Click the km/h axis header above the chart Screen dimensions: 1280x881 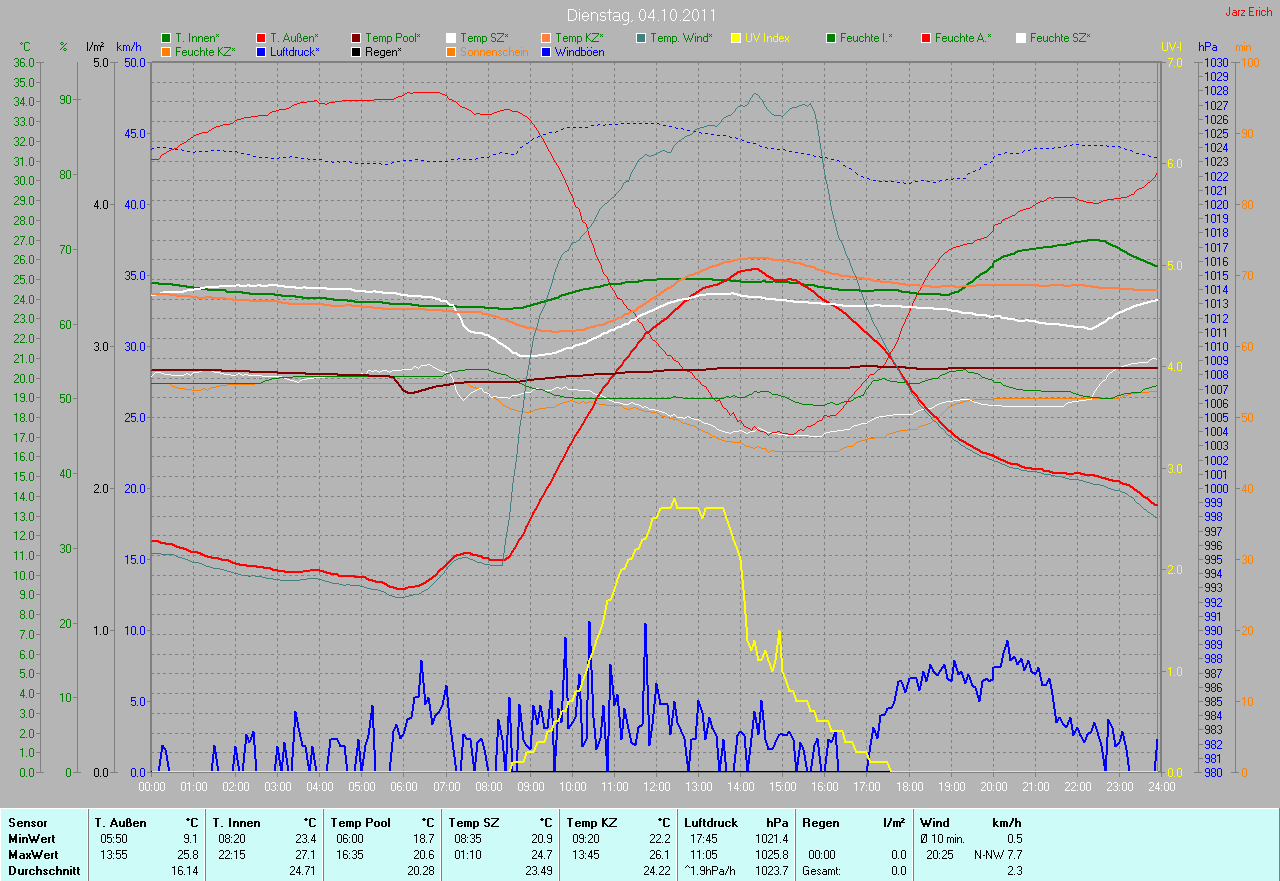[129, 47]
